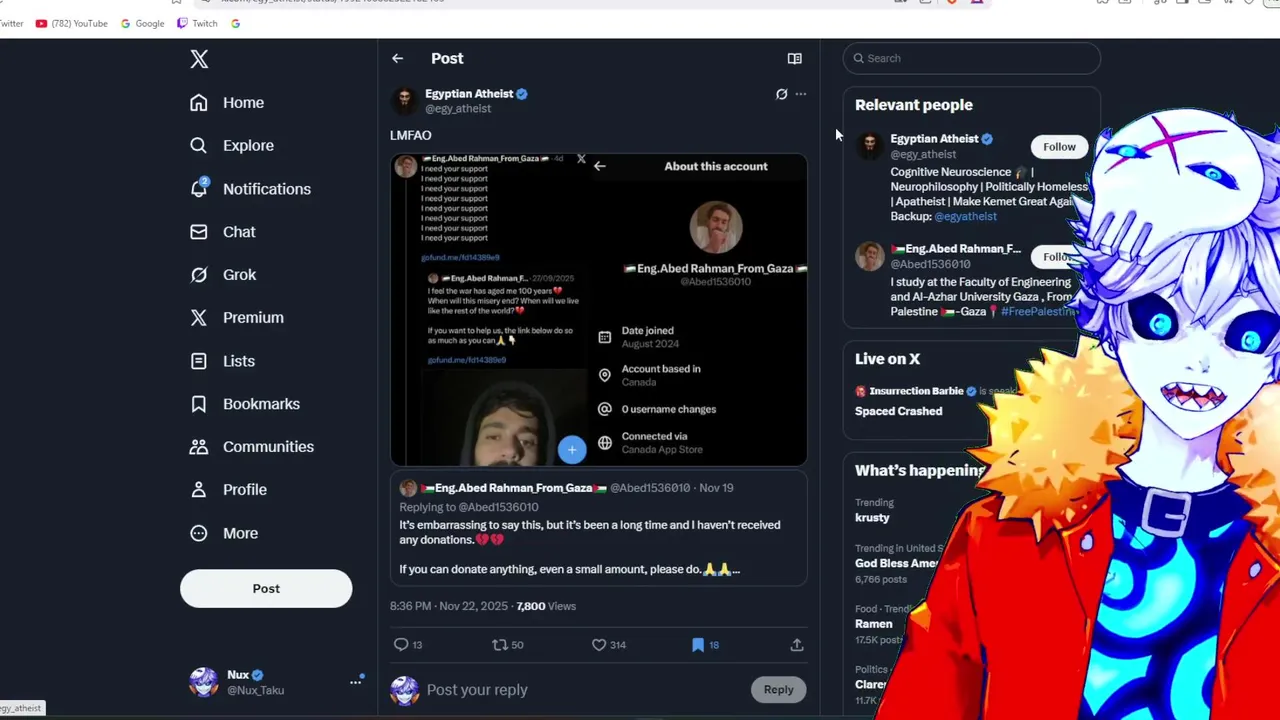1280x720 pixels.
Task: Open the post's three-dot more menu
Action: [x=800, y=94]
